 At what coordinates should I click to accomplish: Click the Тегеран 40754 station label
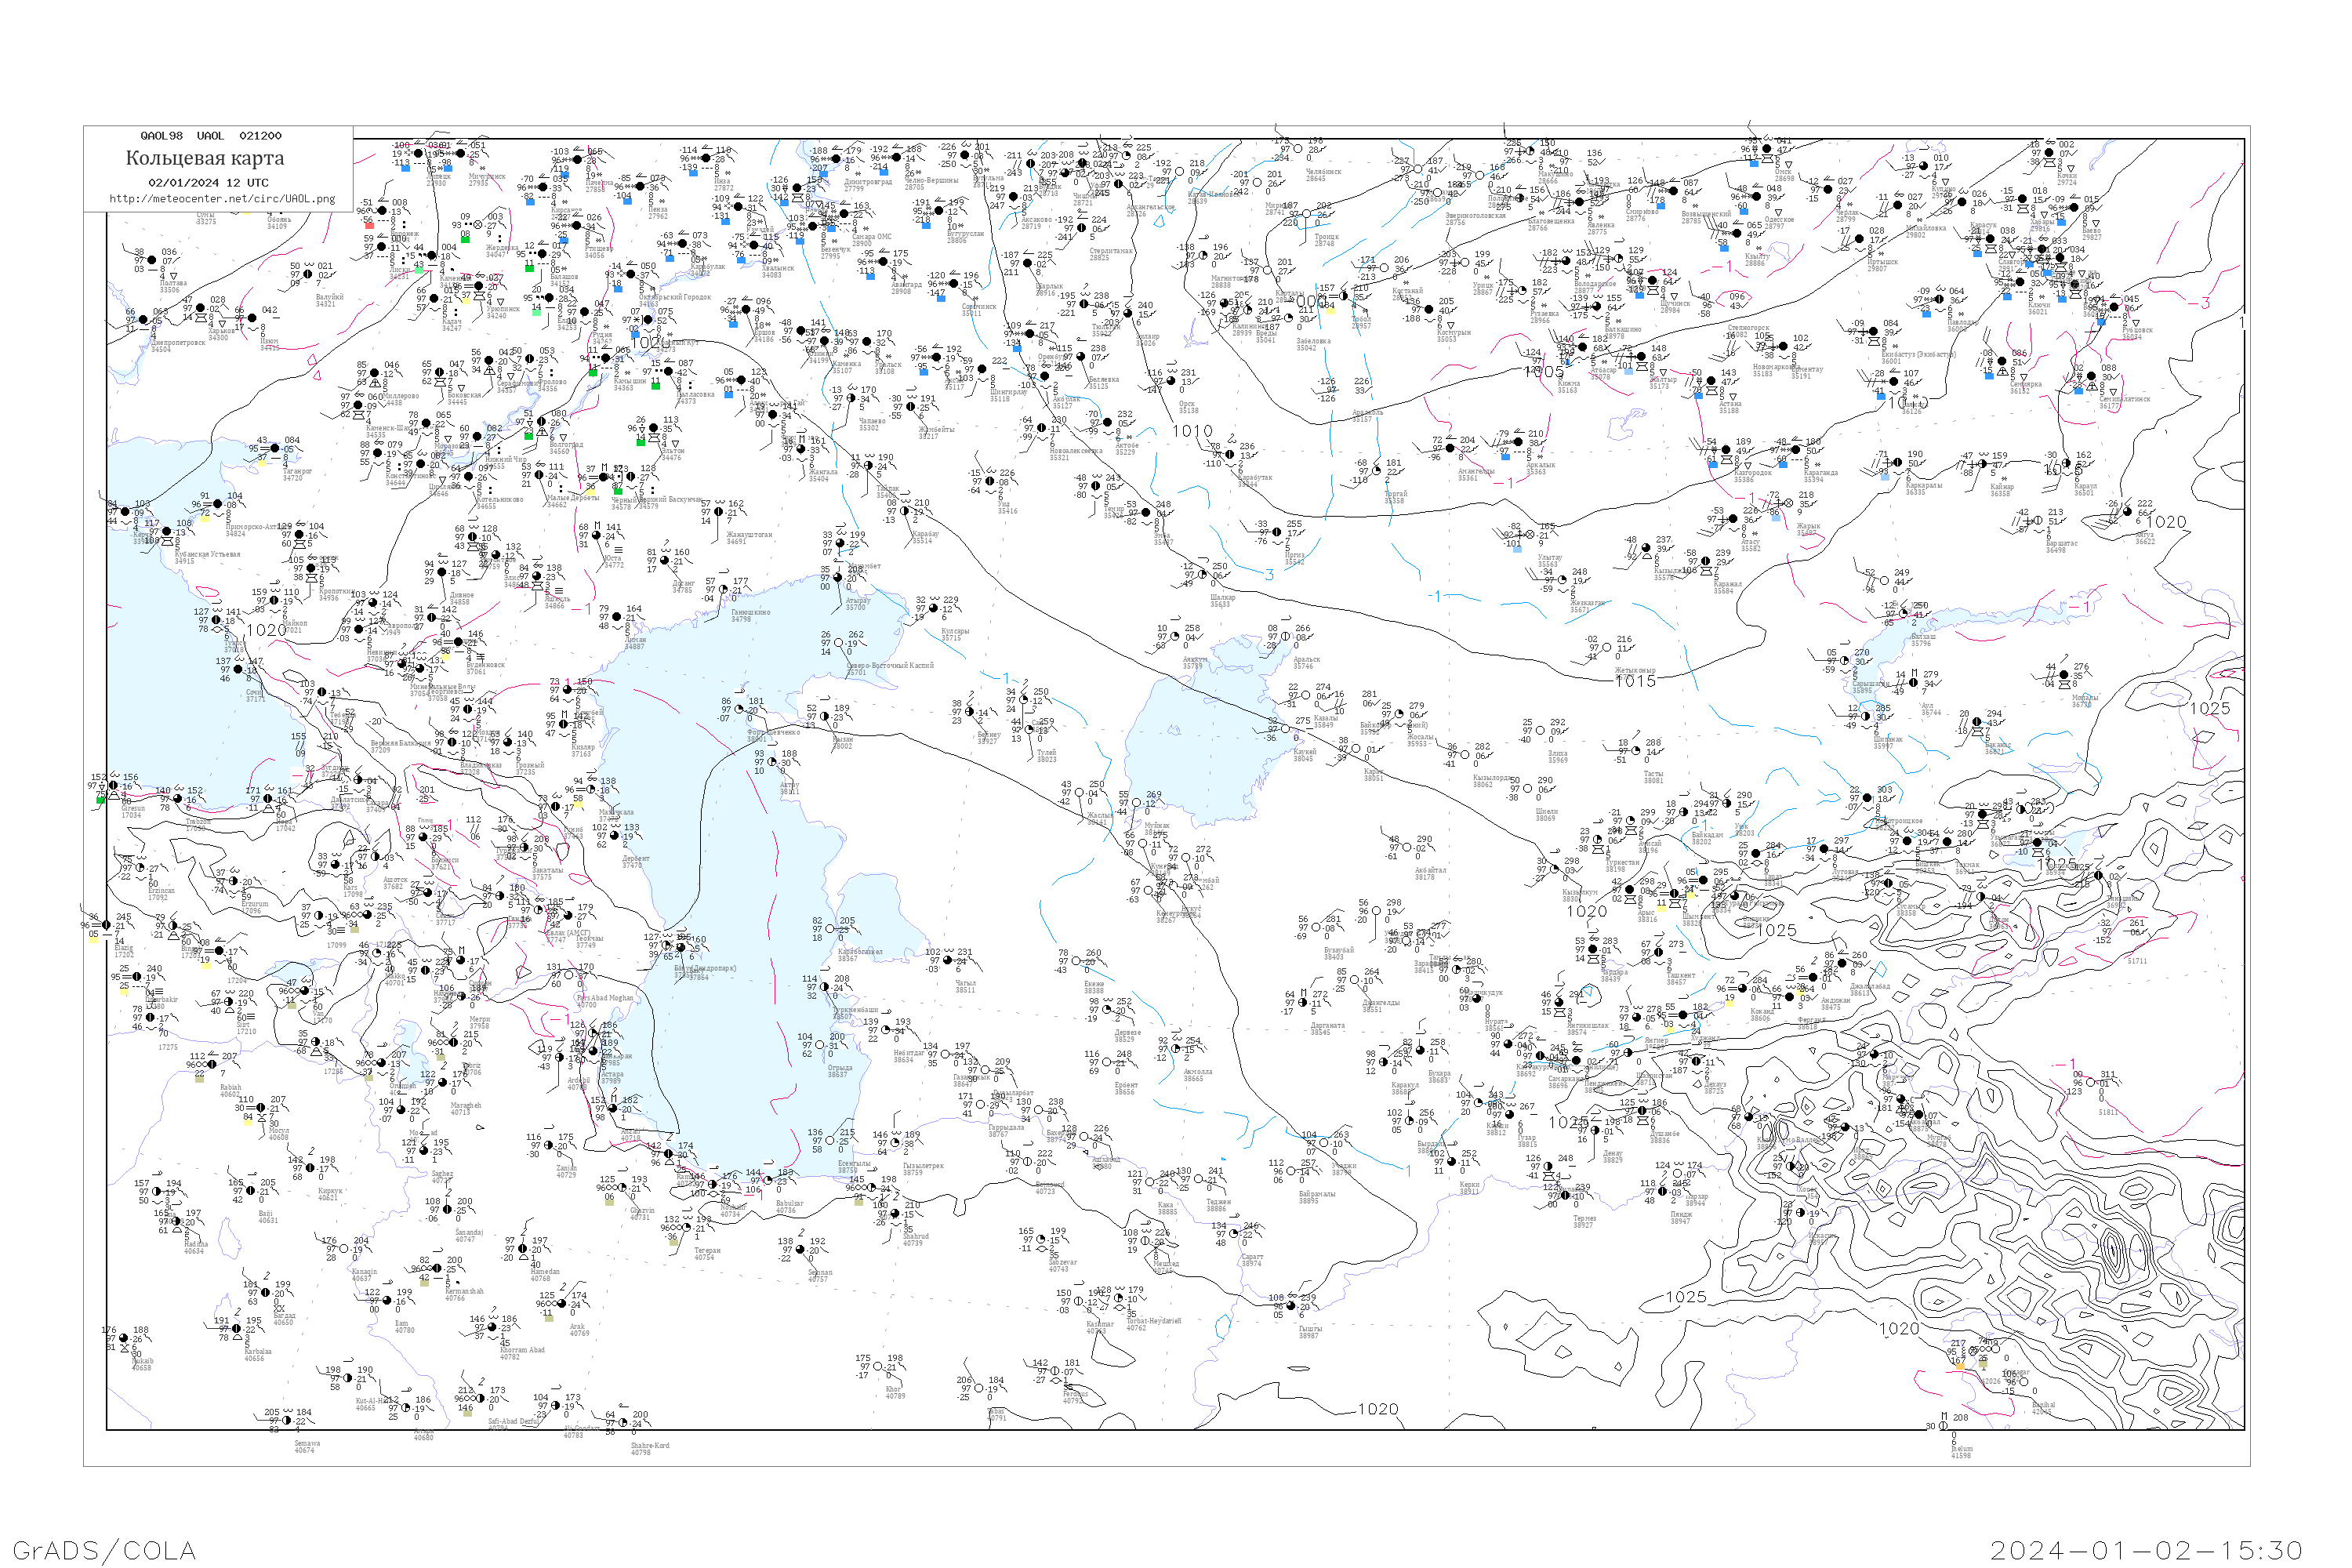[707, 1253]
